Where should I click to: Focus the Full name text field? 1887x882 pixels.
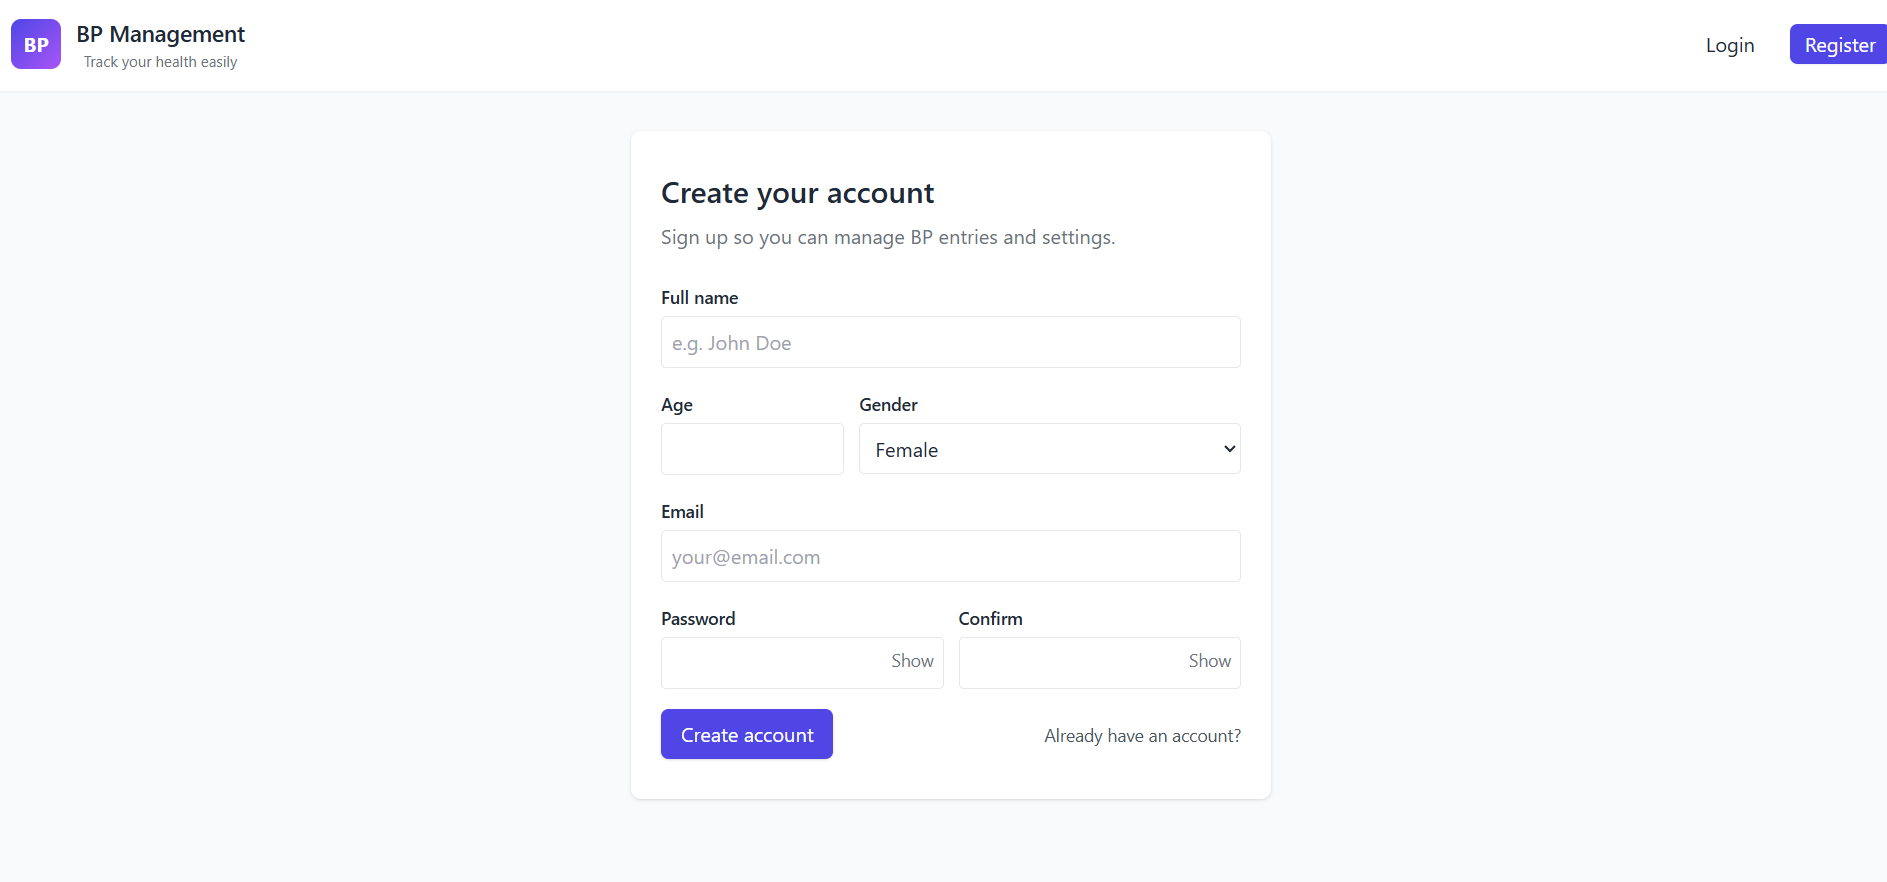(x=950, y=343)
